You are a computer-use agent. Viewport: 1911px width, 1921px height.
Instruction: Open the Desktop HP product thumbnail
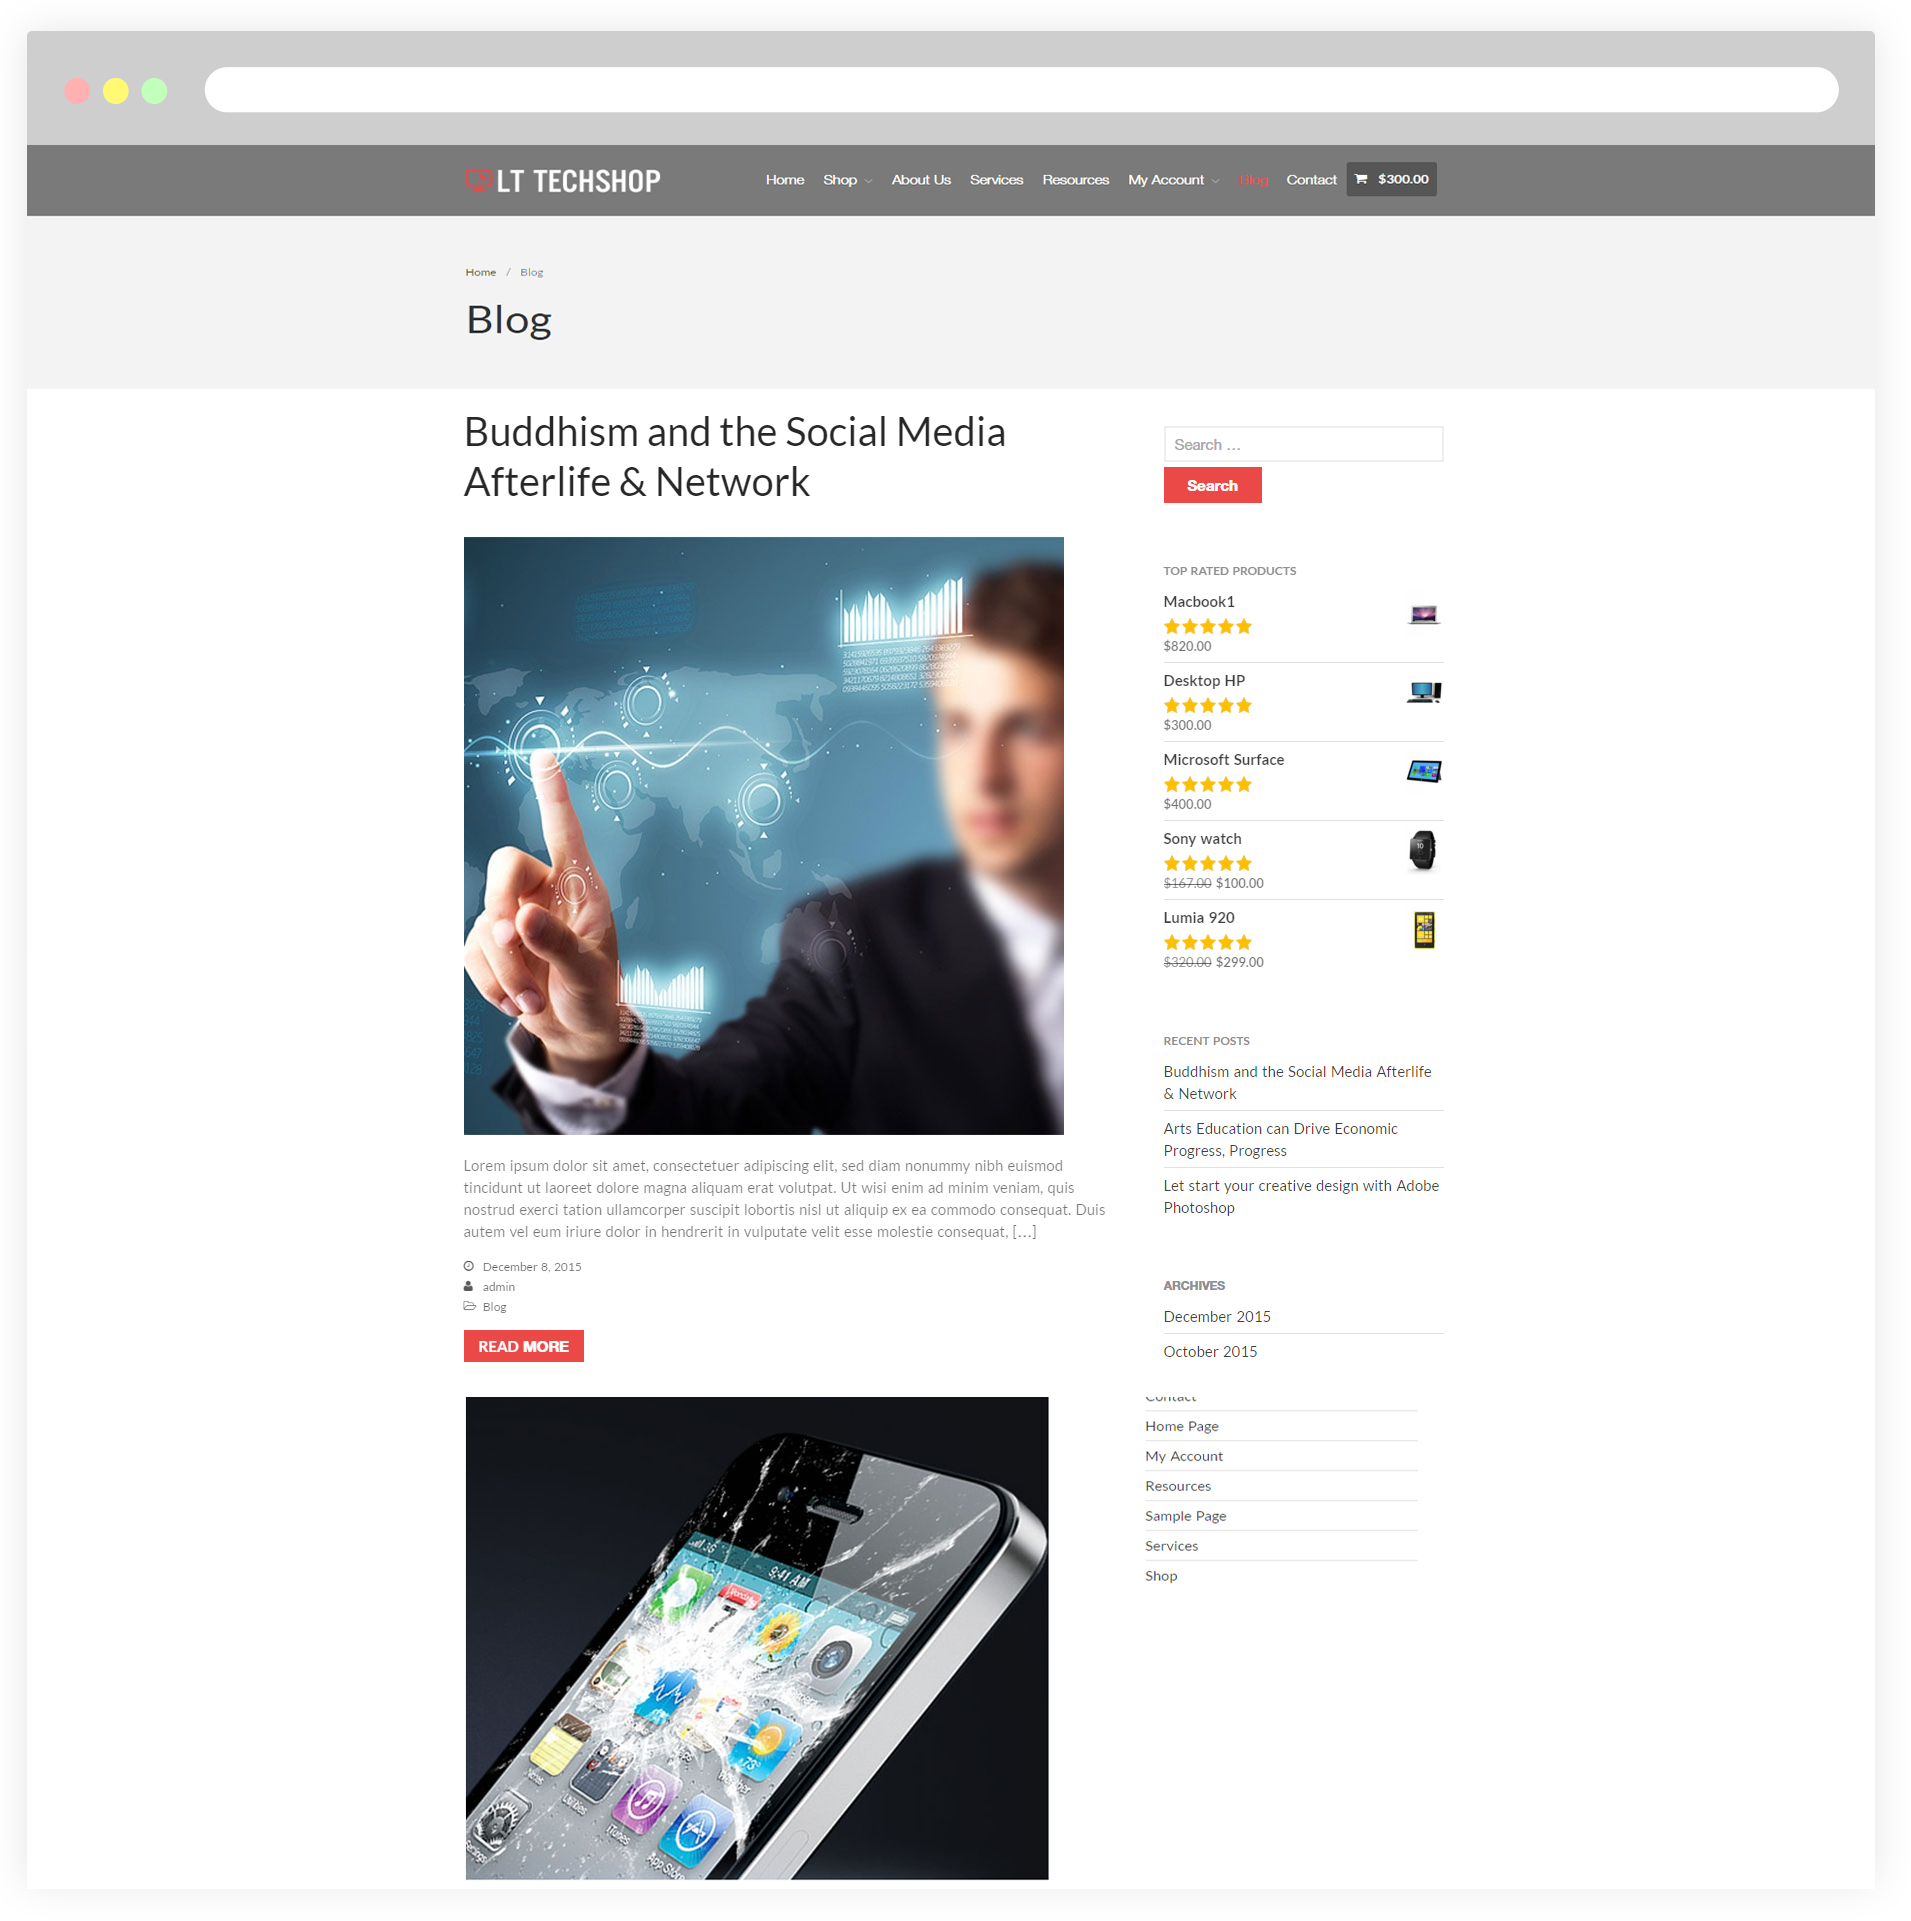click(1424, 692)
